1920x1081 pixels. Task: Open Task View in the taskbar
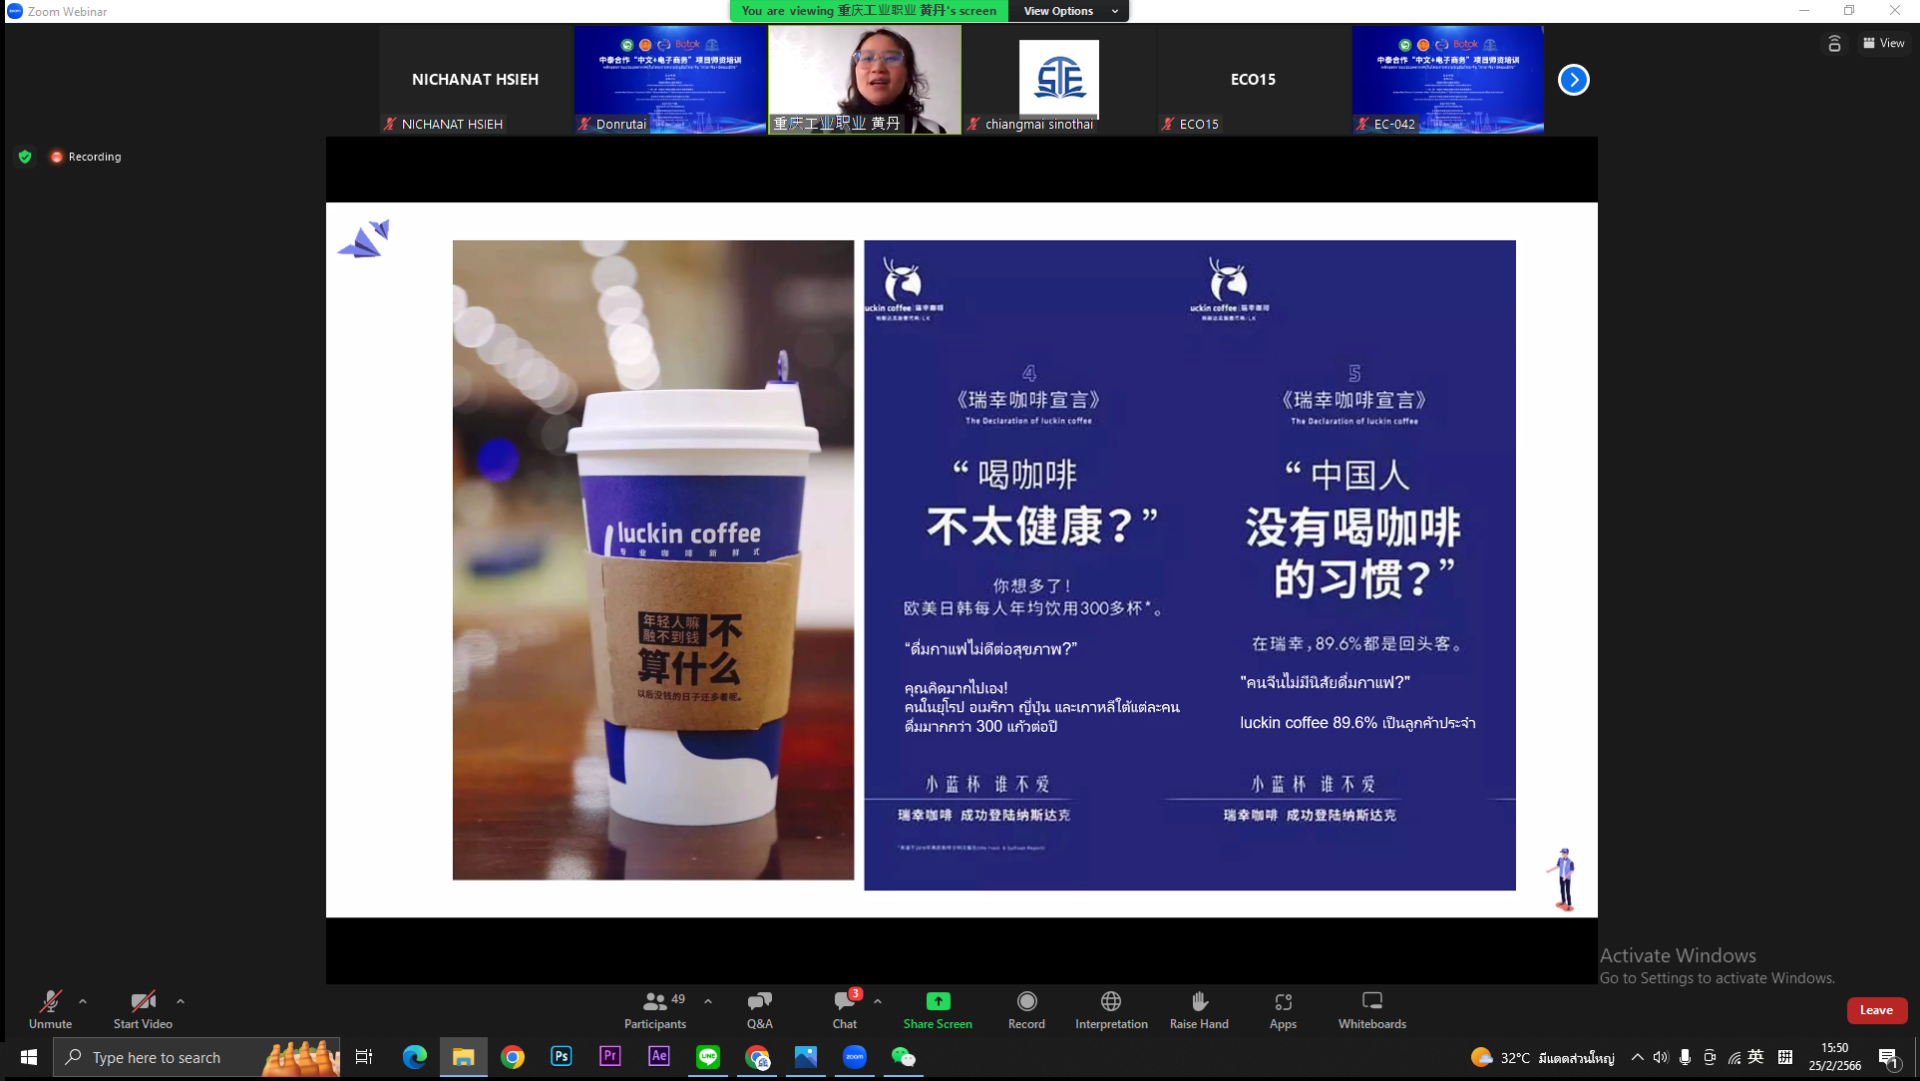tap(364, 1057)
